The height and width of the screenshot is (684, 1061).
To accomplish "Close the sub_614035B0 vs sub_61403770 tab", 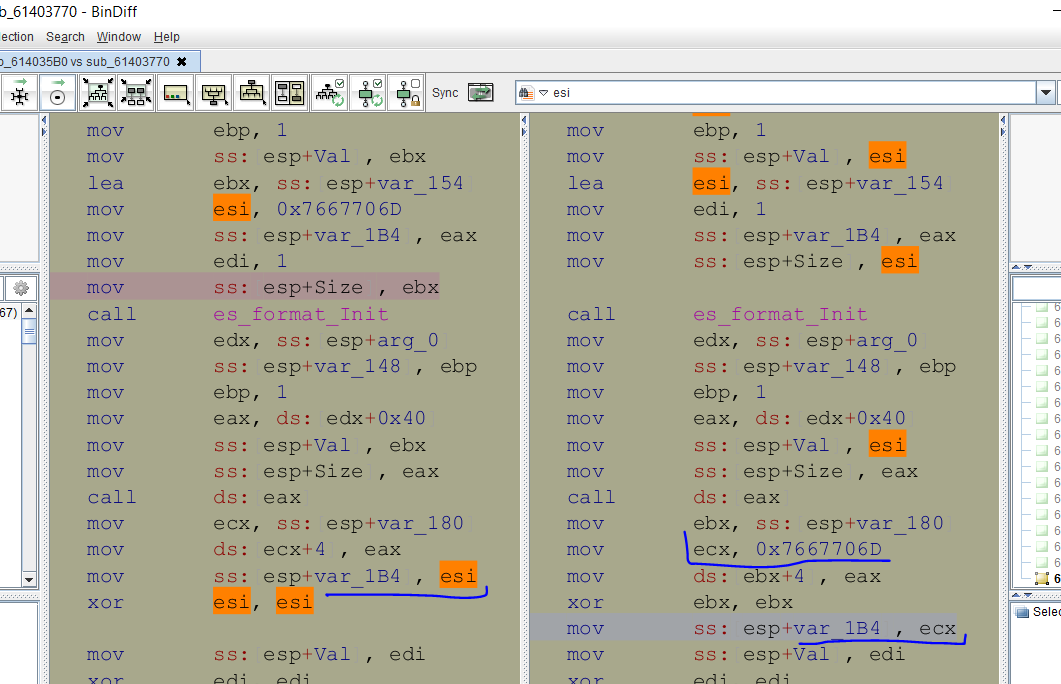I will [181, 61].
